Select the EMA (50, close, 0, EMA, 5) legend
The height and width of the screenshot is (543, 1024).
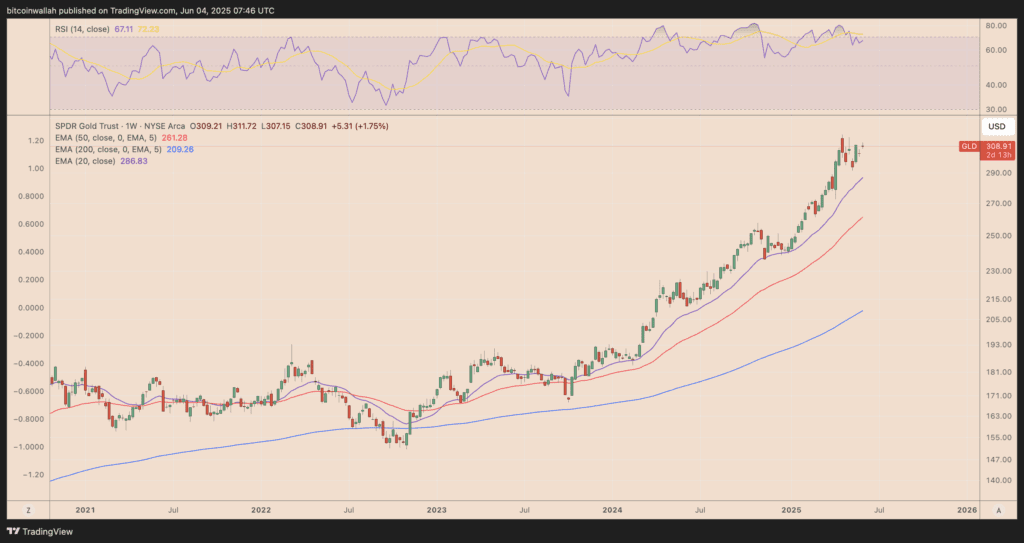[x=105, y=138]
